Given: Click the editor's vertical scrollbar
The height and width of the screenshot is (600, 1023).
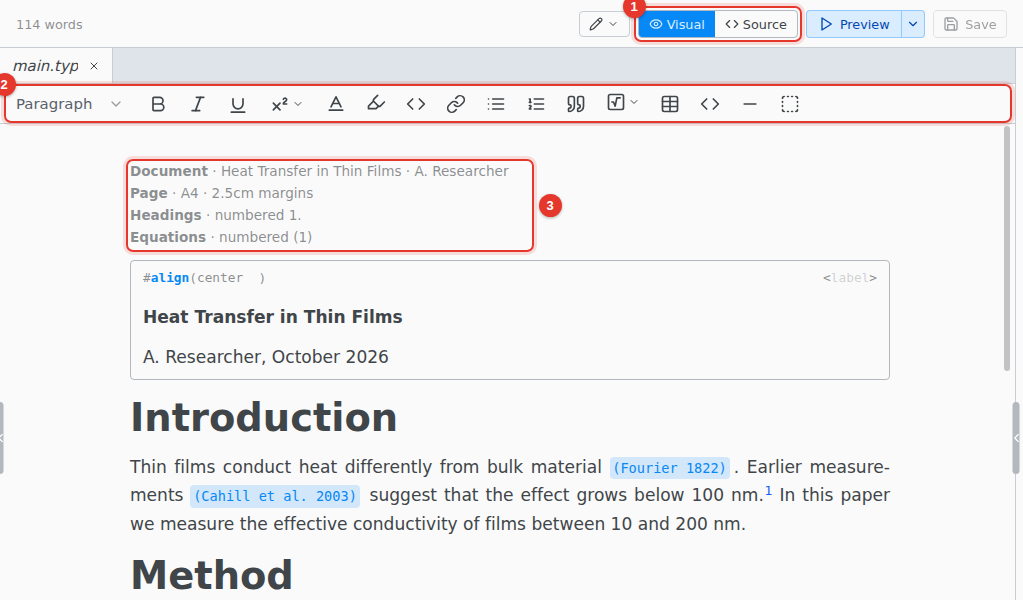Looking at the screenshot, I should pyautogui.click(x=1007, y=248).
